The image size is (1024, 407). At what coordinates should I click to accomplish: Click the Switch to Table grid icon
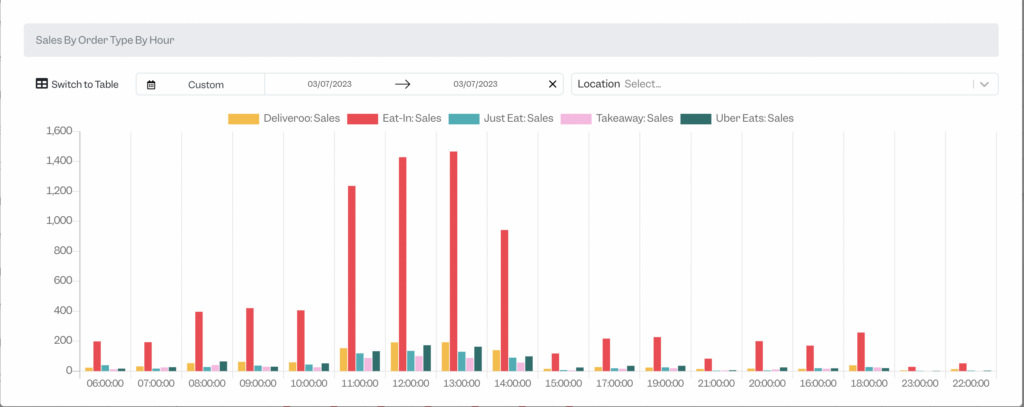click(x=41, y=84)
